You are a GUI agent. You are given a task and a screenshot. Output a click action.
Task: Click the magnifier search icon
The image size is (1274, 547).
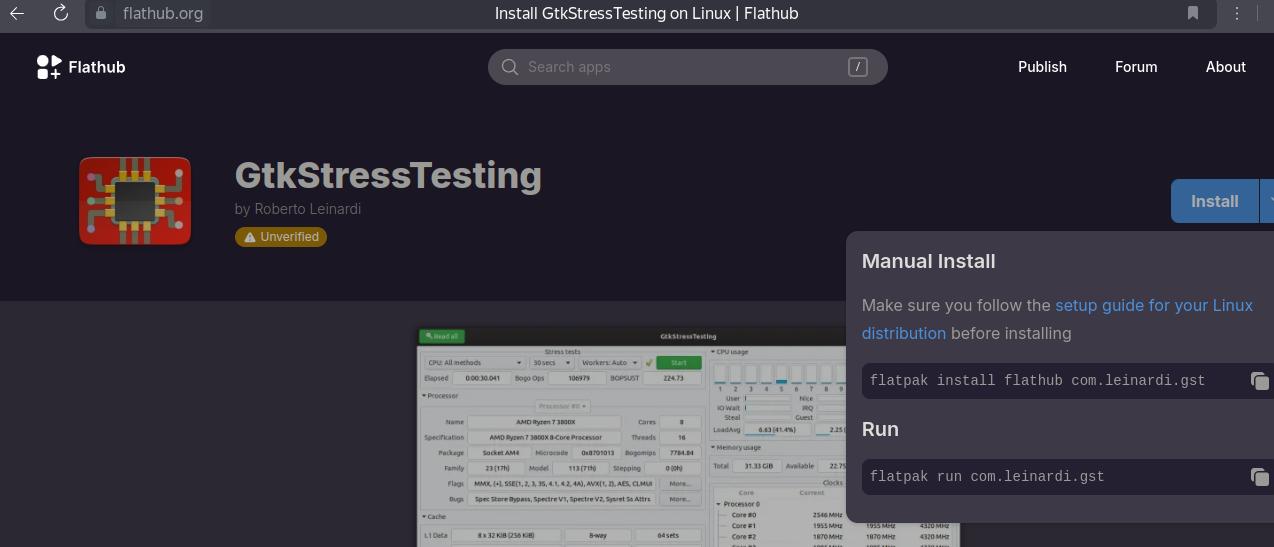(x=510, y=67)
